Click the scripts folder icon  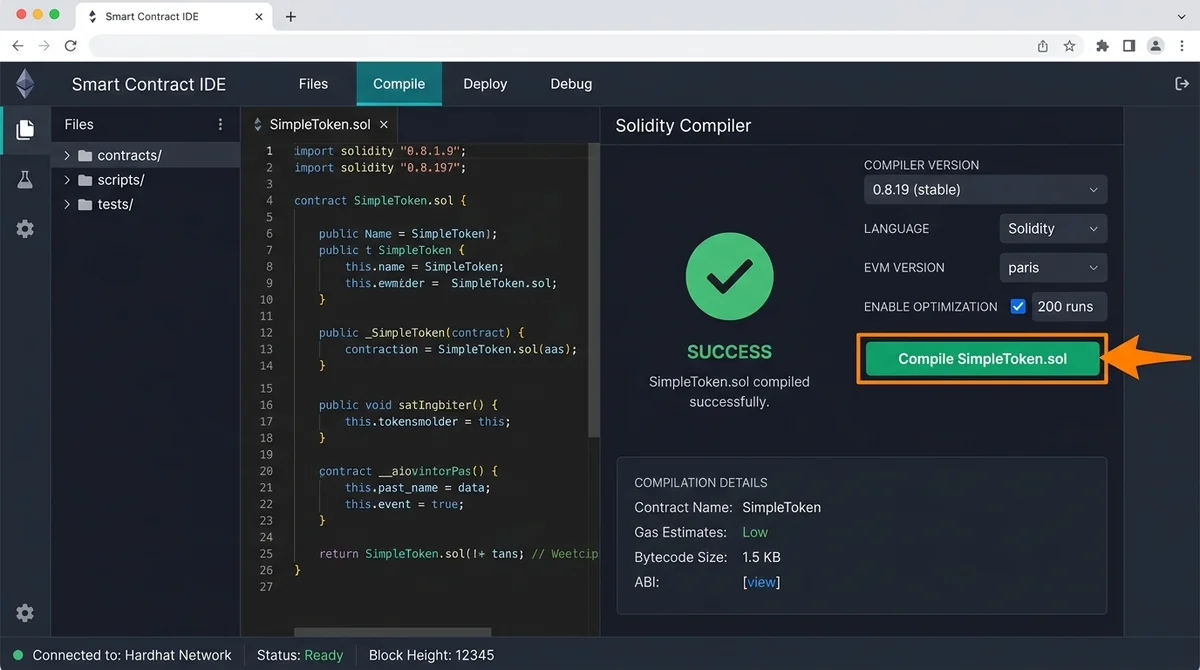tap(85, 180)
